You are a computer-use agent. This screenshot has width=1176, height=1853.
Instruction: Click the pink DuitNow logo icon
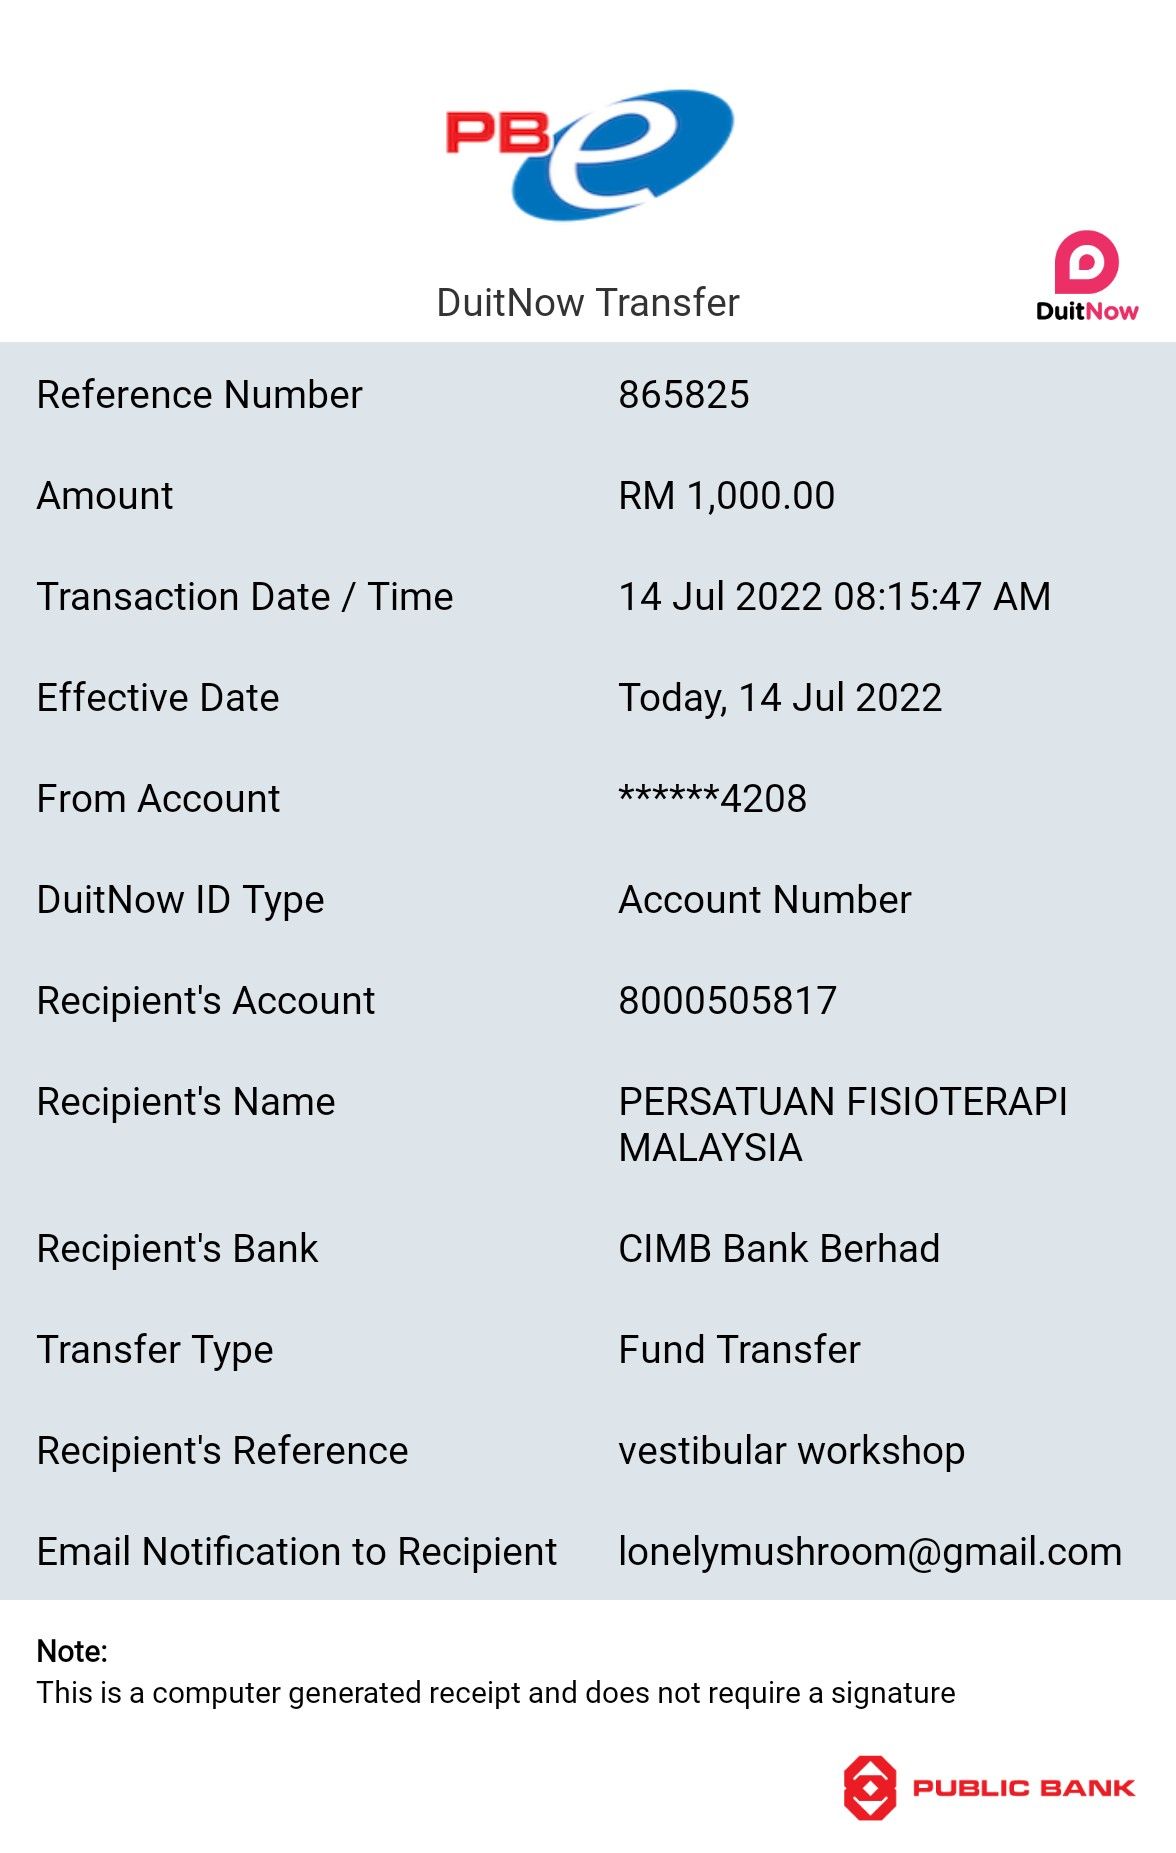pyautogui.click(x=1086, y=262)
